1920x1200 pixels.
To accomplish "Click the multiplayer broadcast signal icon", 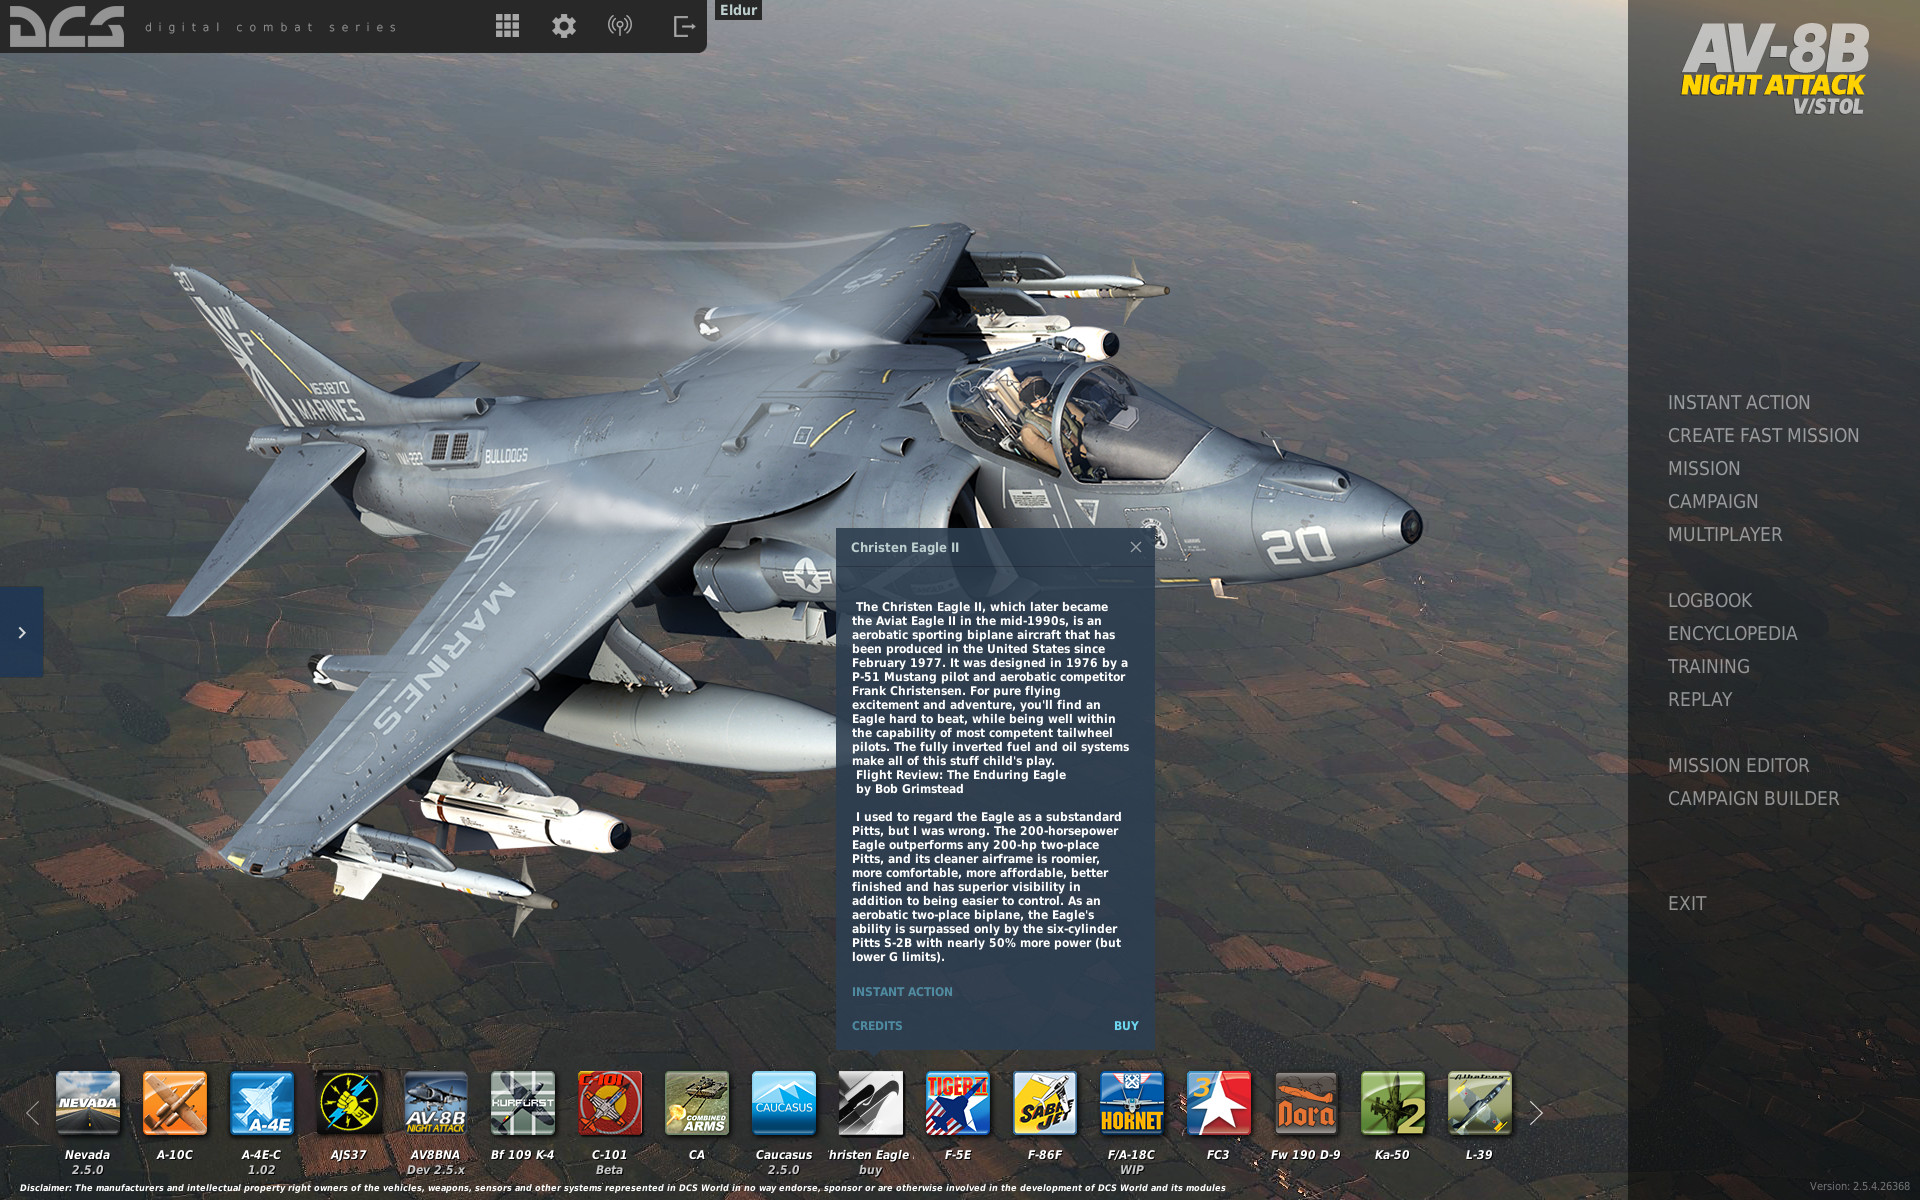I will click(620, 26).
